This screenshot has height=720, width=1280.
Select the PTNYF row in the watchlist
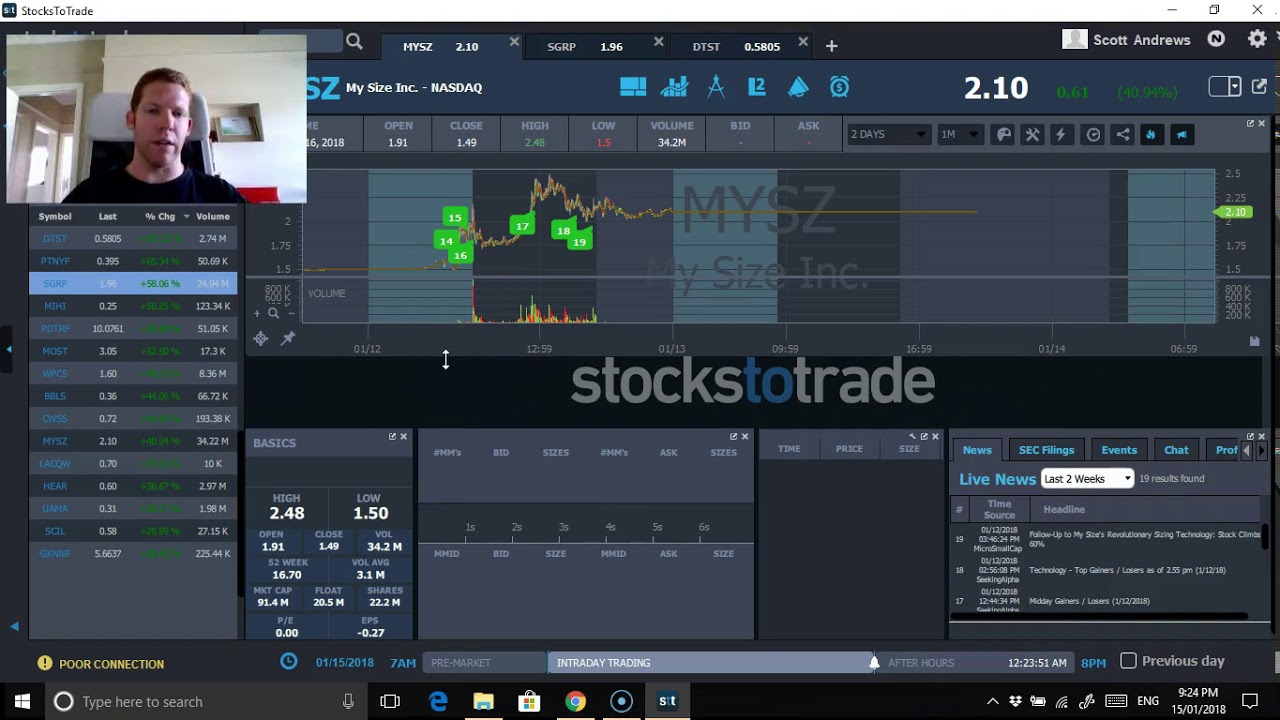coord(133,261)
